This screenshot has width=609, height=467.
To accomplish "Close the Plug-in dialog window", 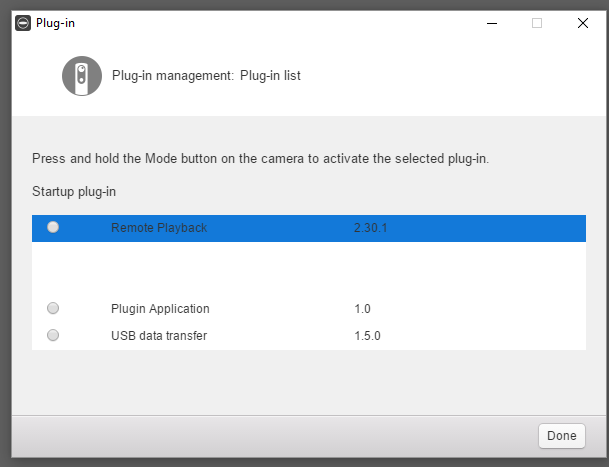I will tap(583, 23).
